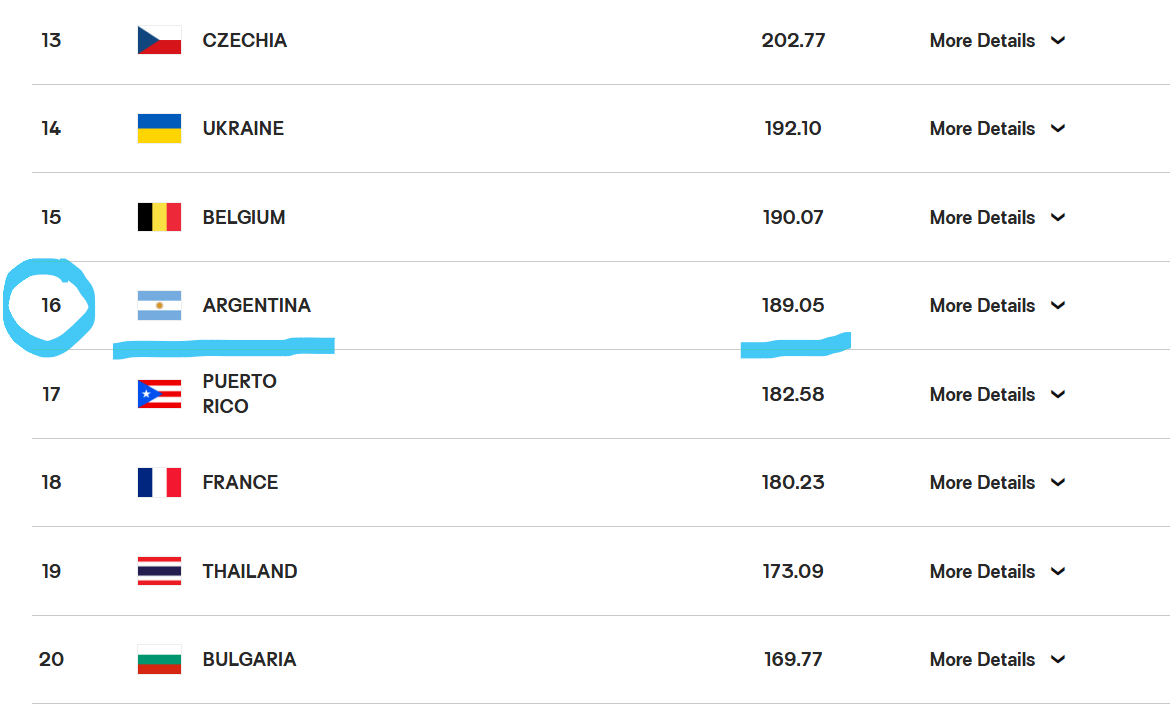Click Argentina's 189.05 score value
Image resolution: width=1170 pixels, height=706 pixels.
tap(792, 305)
